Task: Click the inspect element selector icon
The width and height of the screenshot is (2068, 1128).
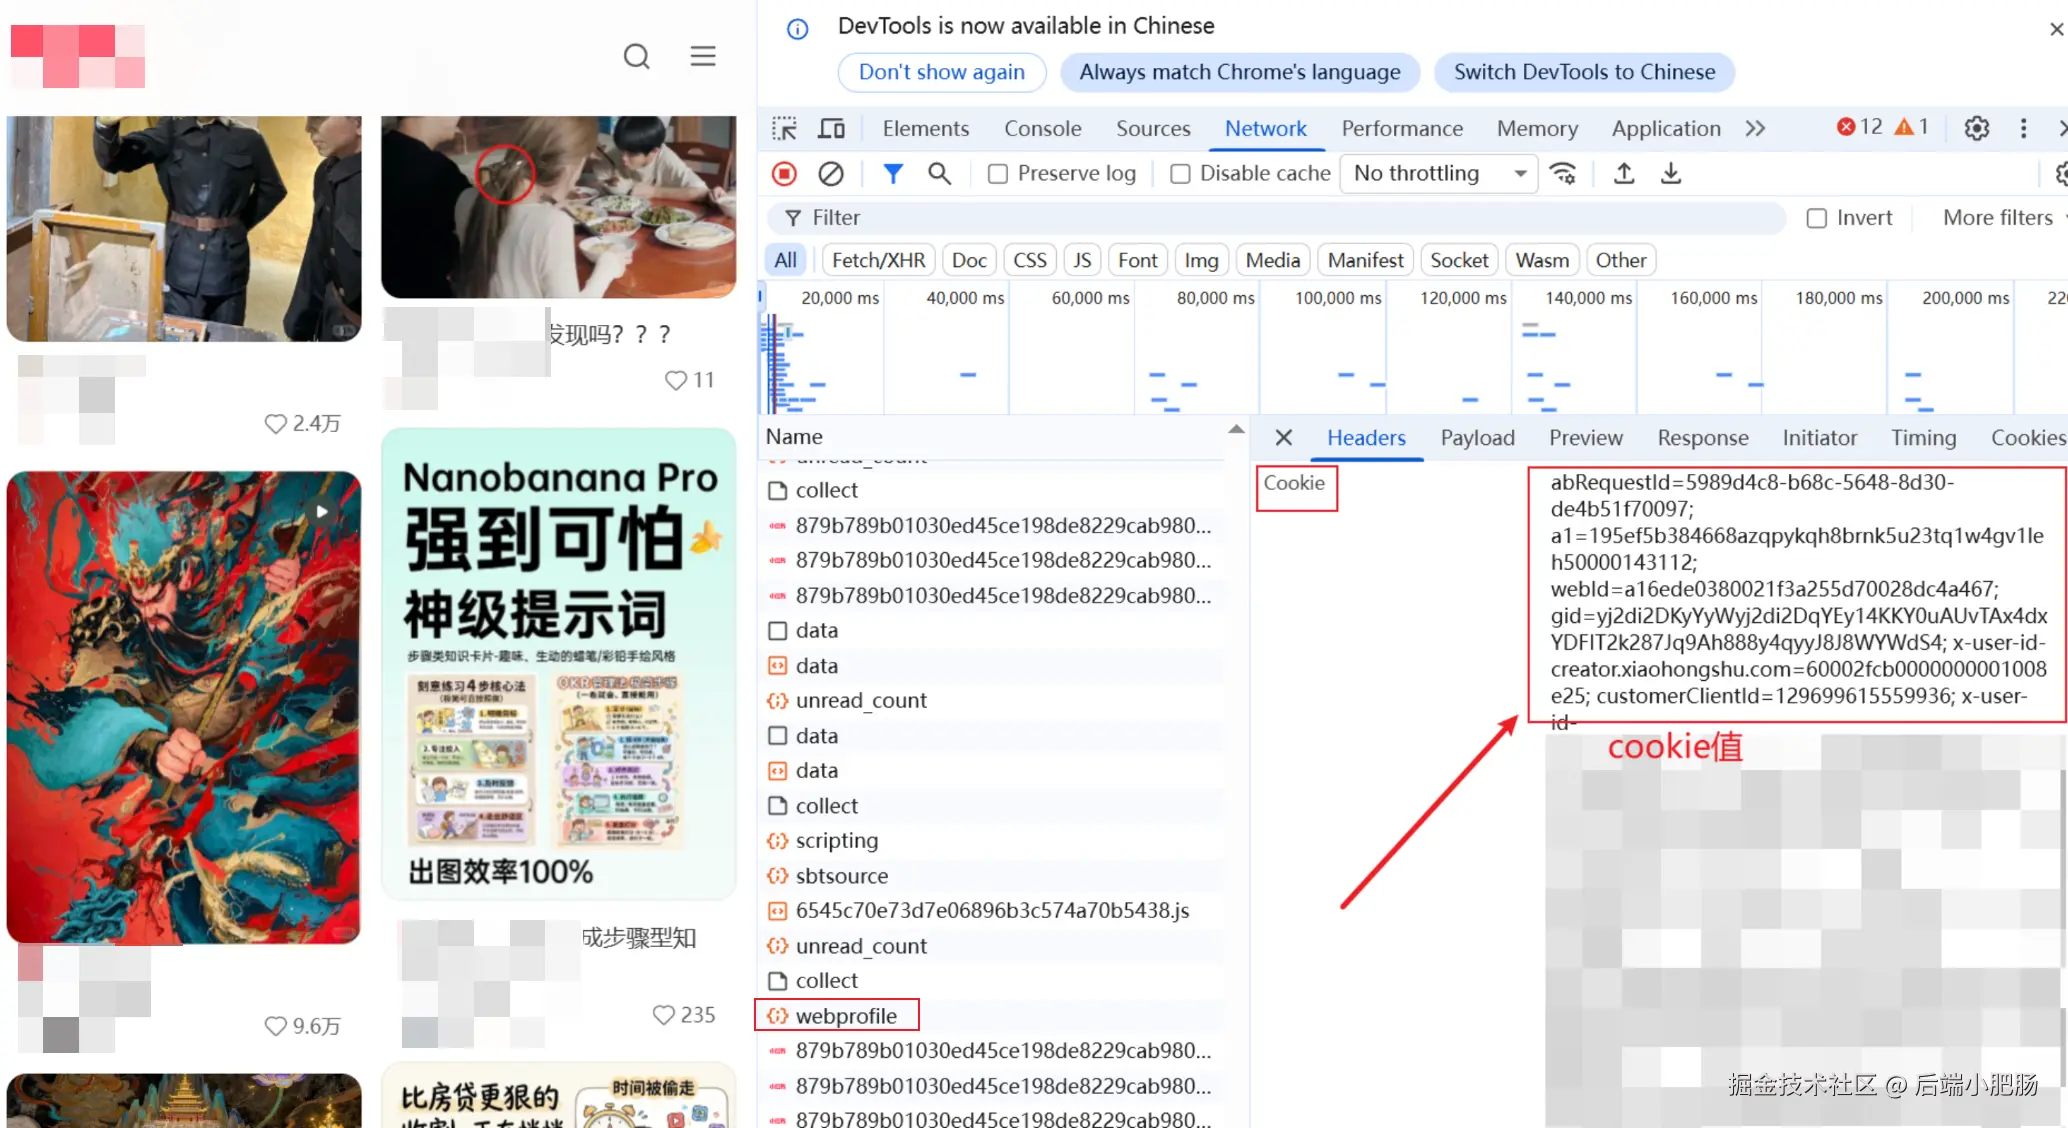Action: coord(785,129)
